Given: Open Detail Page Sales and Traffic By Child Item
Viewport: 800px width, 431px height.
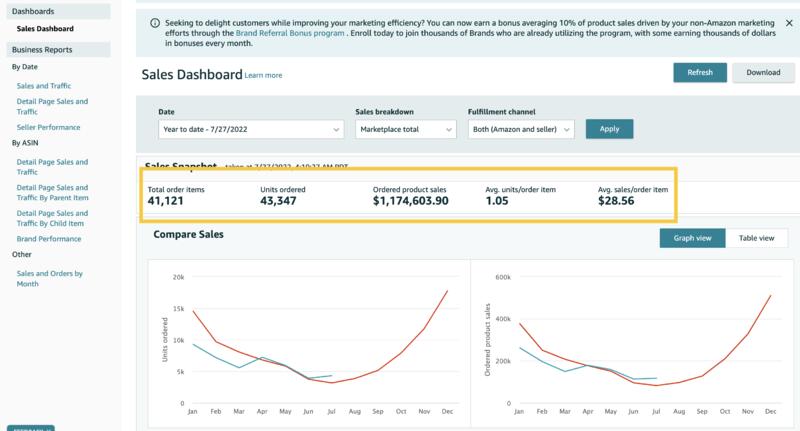Looking at the screenshot, I should 52,218.
